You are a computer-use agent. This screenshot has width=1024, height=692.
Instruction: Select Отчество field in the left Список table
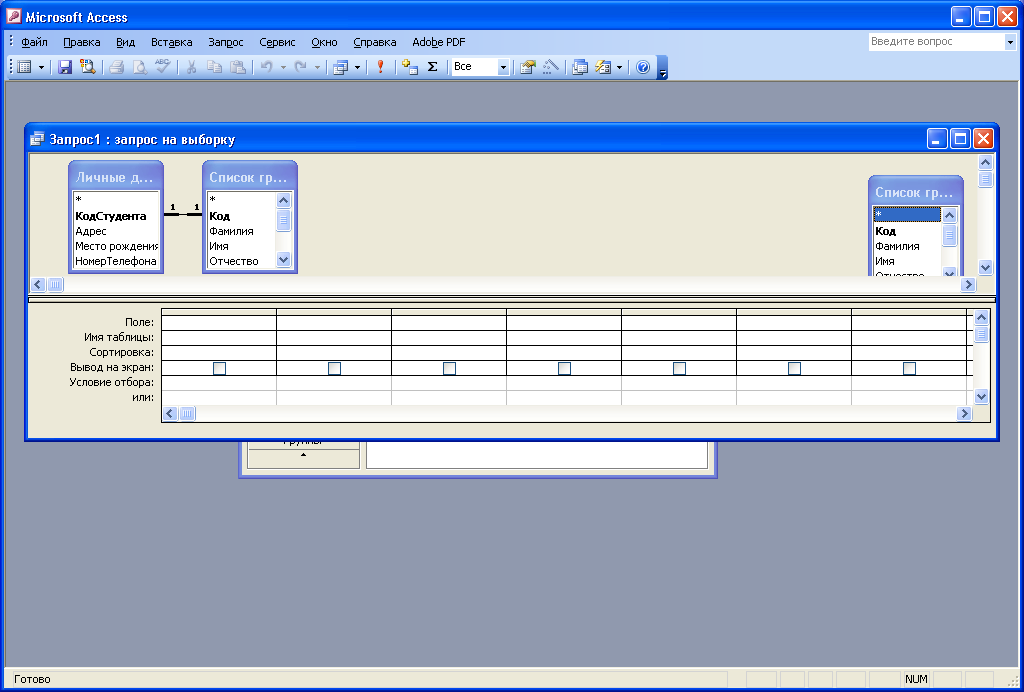[234, 261]
